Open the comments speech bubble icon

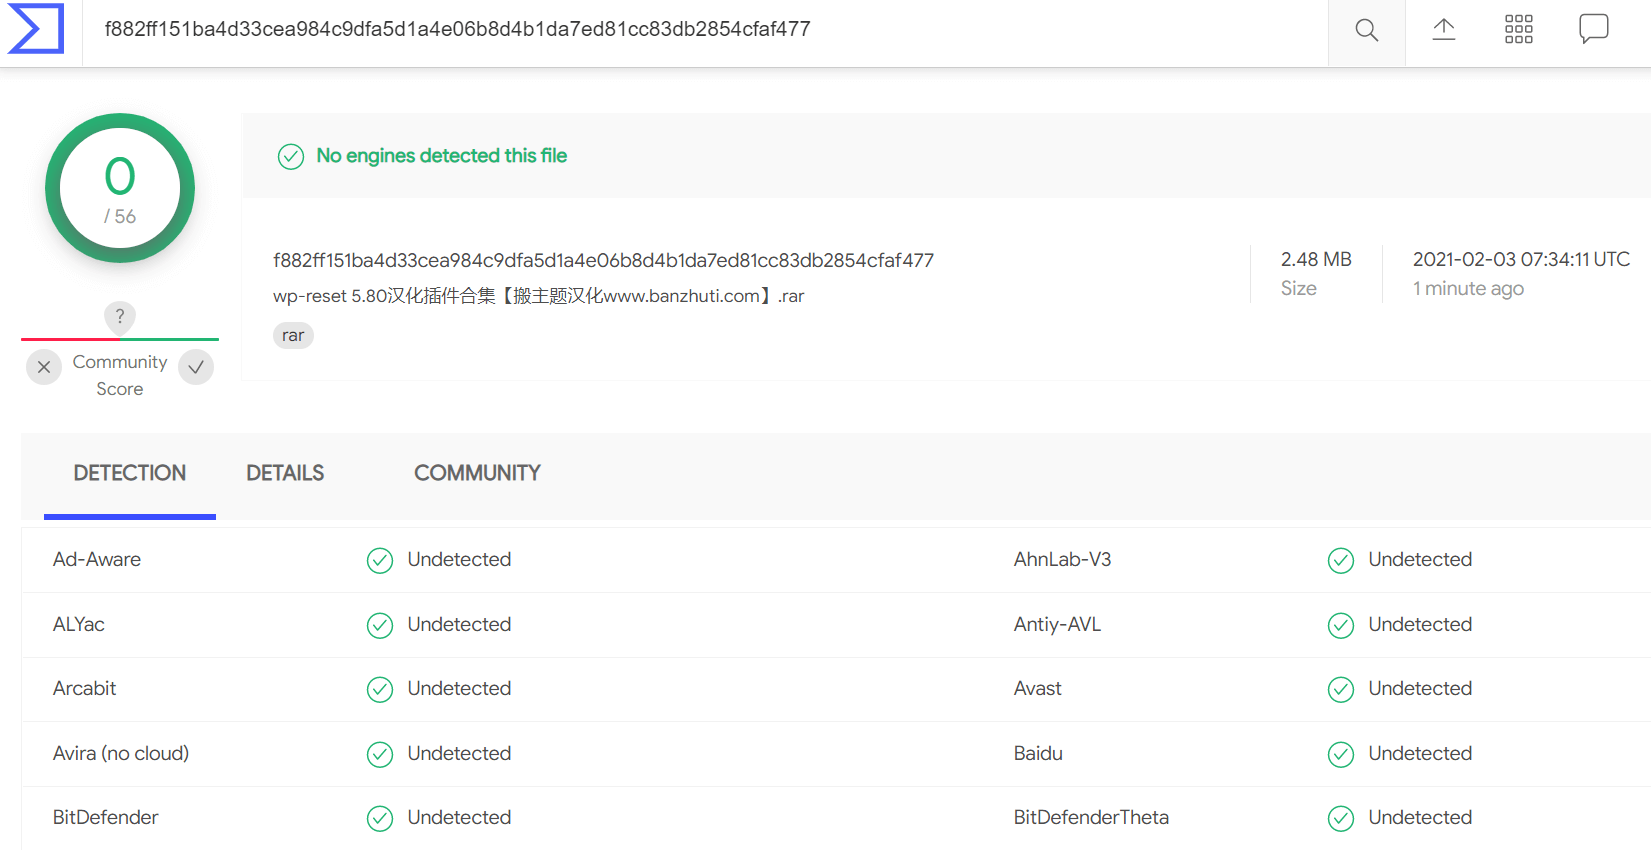pos(1593,29)
